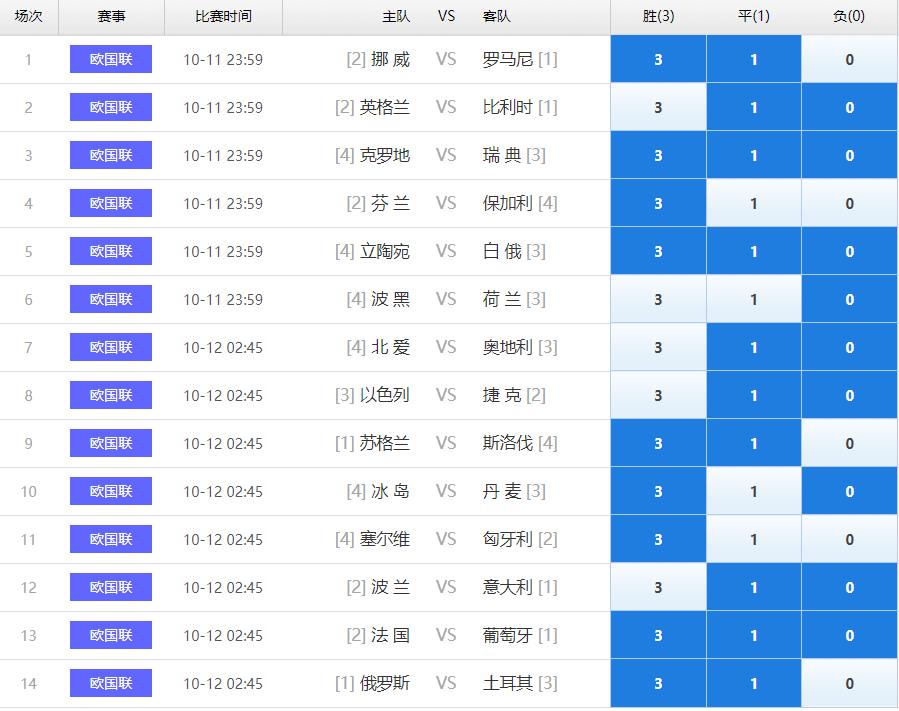Select win (3) for Northern Ireland match
This screenshot has width=899, height=711.
(x=658, y=347)
